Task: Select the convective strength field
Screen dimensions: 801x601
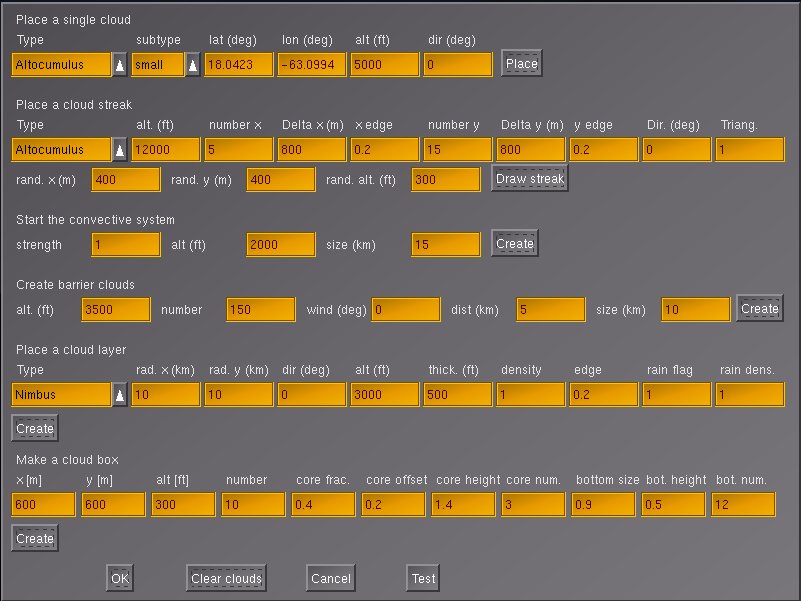Action: pos(126,244)
